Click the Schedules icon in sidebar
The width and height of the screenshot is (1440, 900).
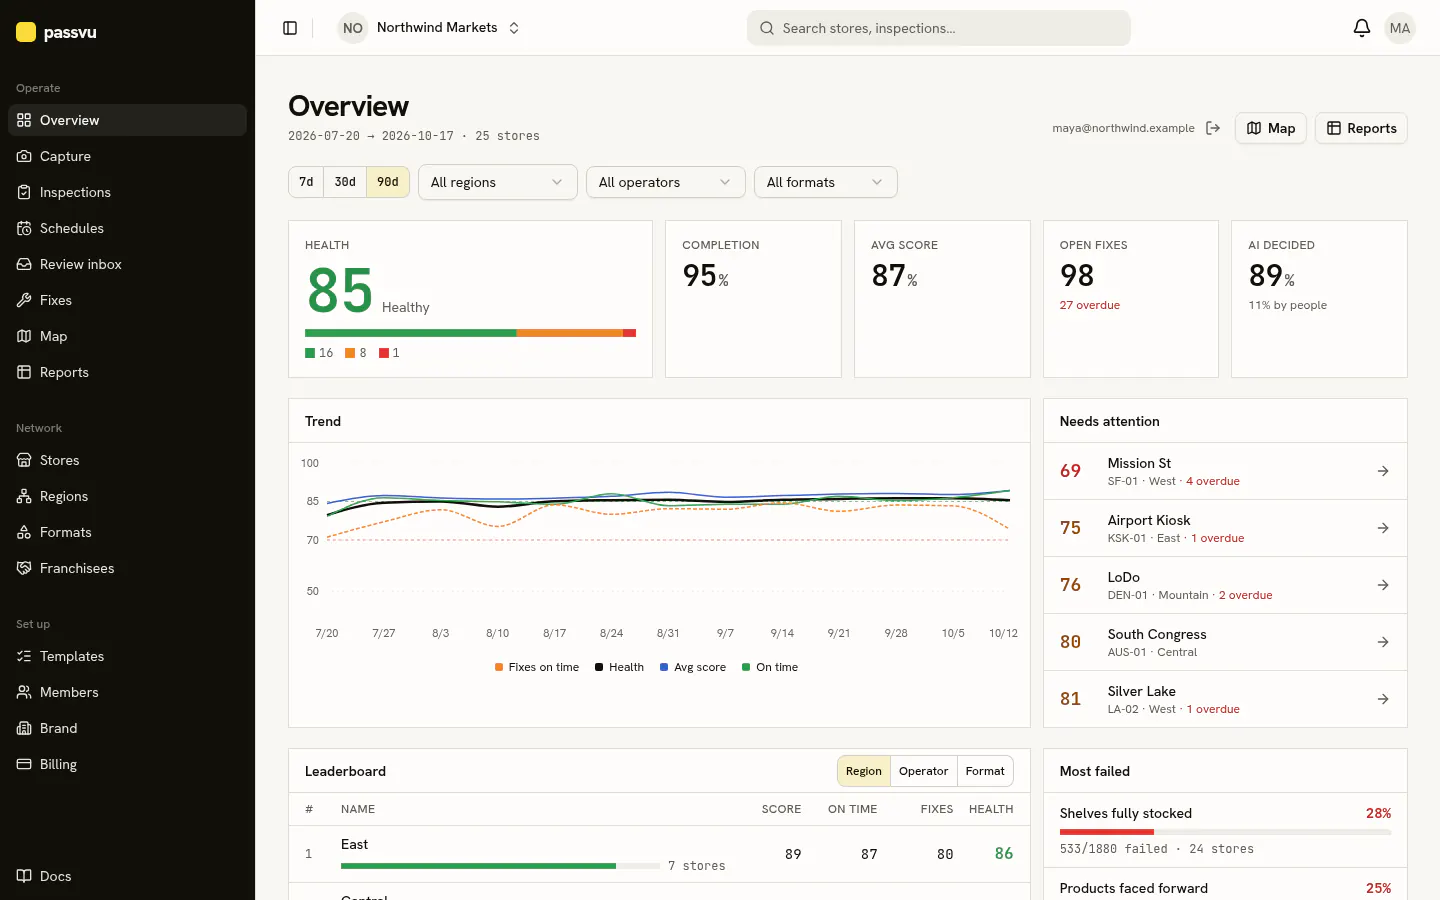[x=24, y=228]
